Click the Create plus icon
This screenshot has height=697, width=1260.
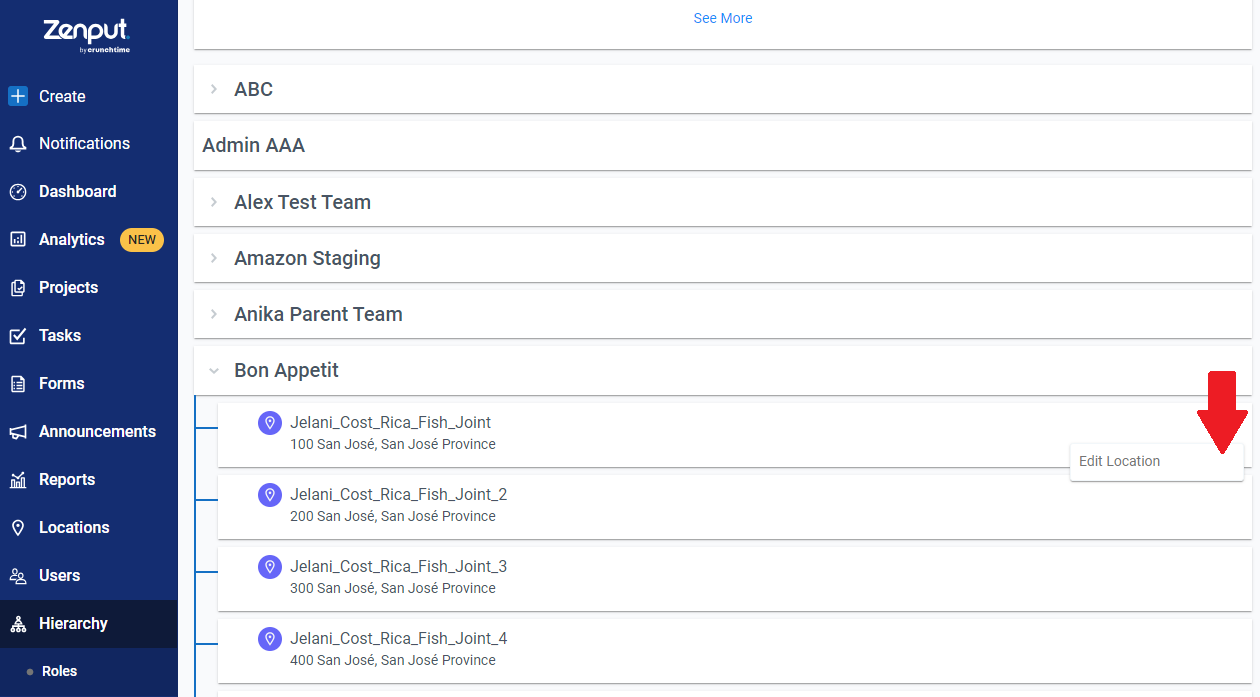(18, 96)
